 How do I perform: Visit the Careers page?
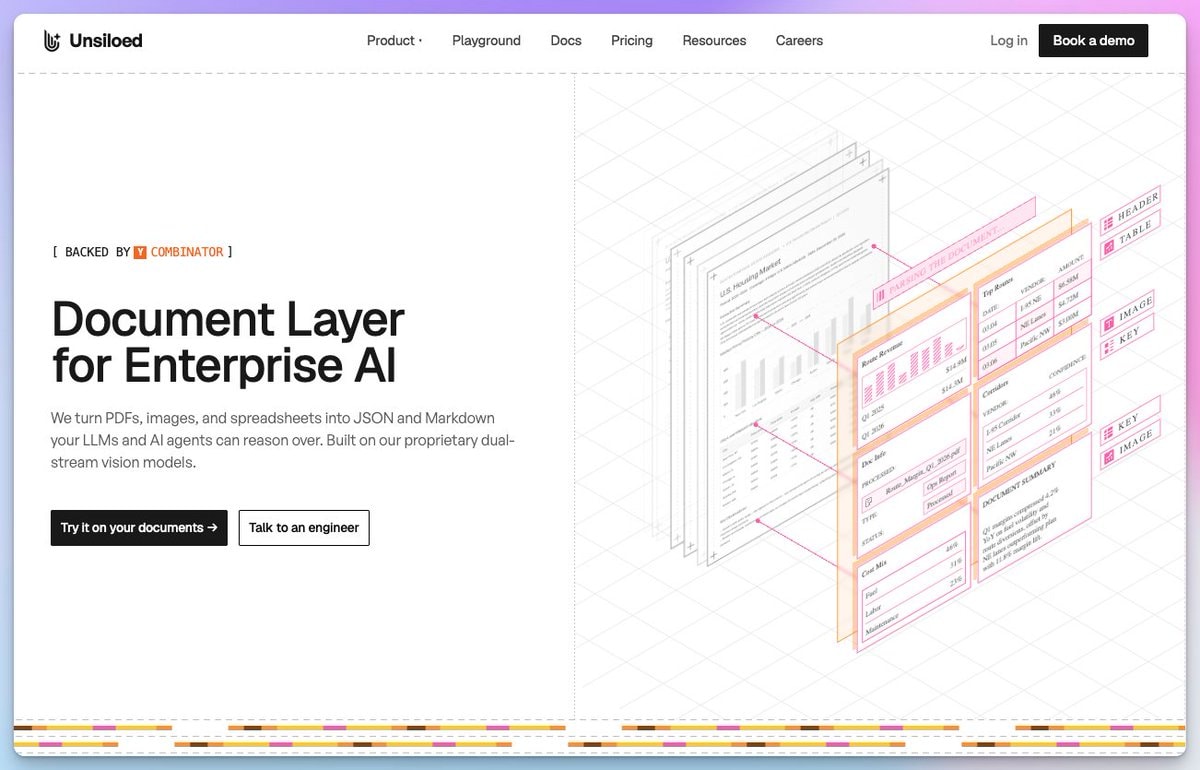(x=799, y=41)
